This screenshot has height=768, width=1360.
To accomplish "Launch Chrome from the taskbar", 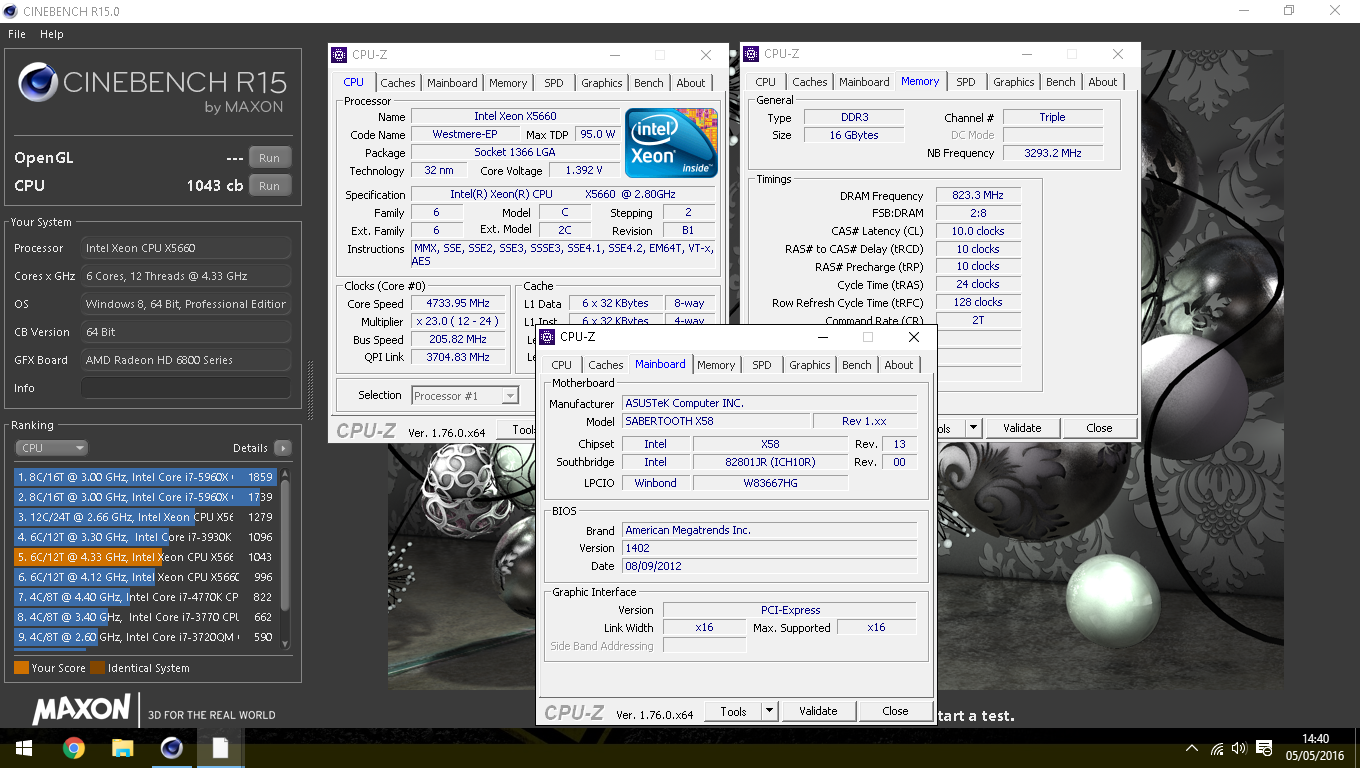I will tap(73, 748).
